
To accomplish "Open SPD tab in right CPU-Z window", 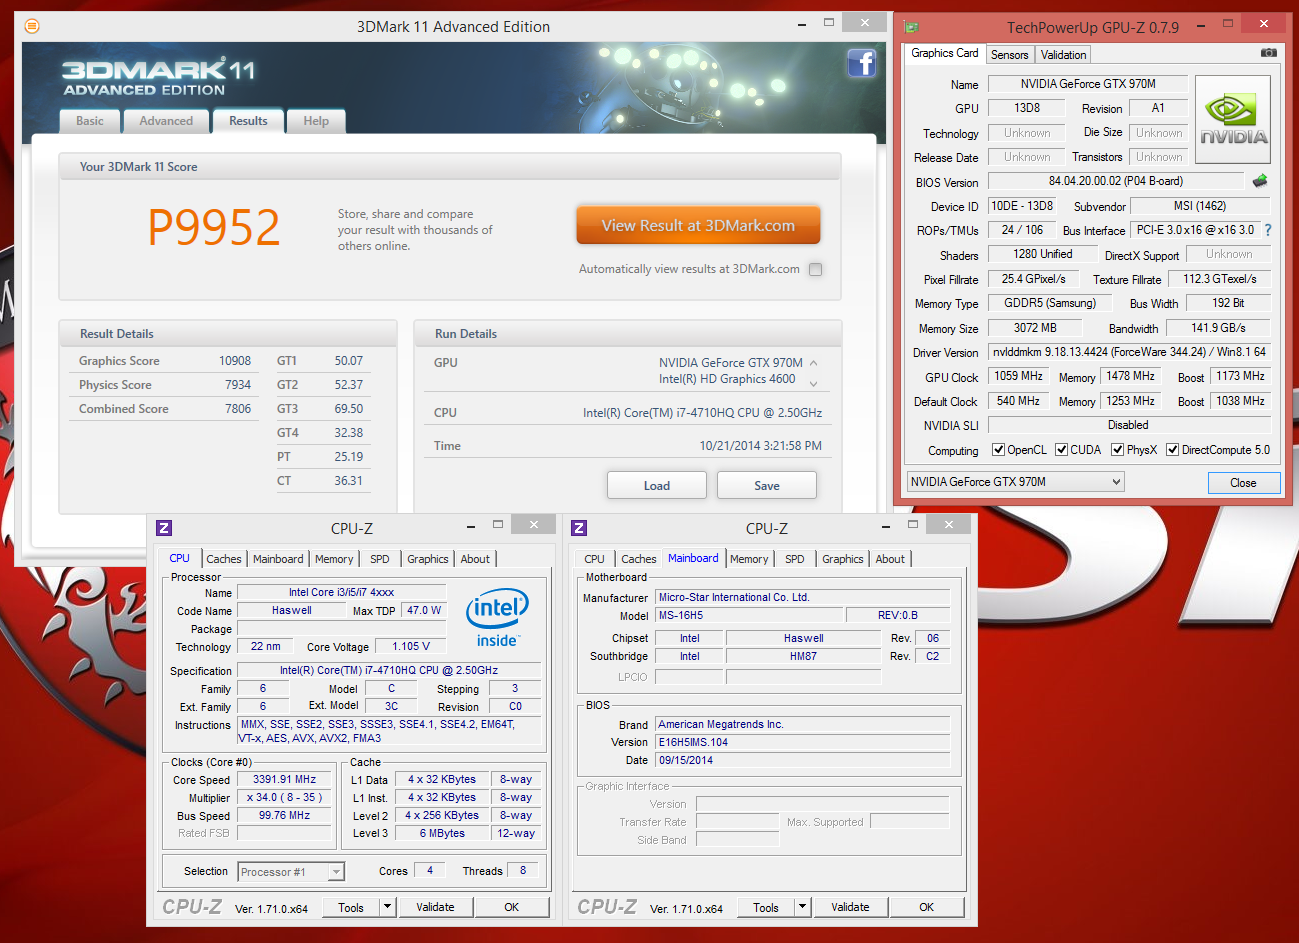I will [795, 559].
